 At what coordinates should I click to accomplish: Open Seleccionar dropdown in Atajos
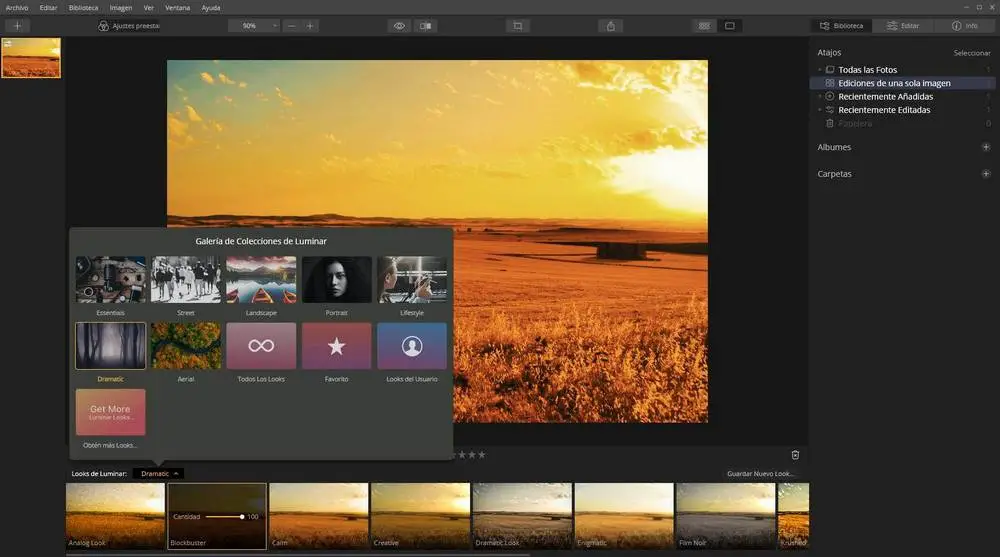tap(971, 53)
